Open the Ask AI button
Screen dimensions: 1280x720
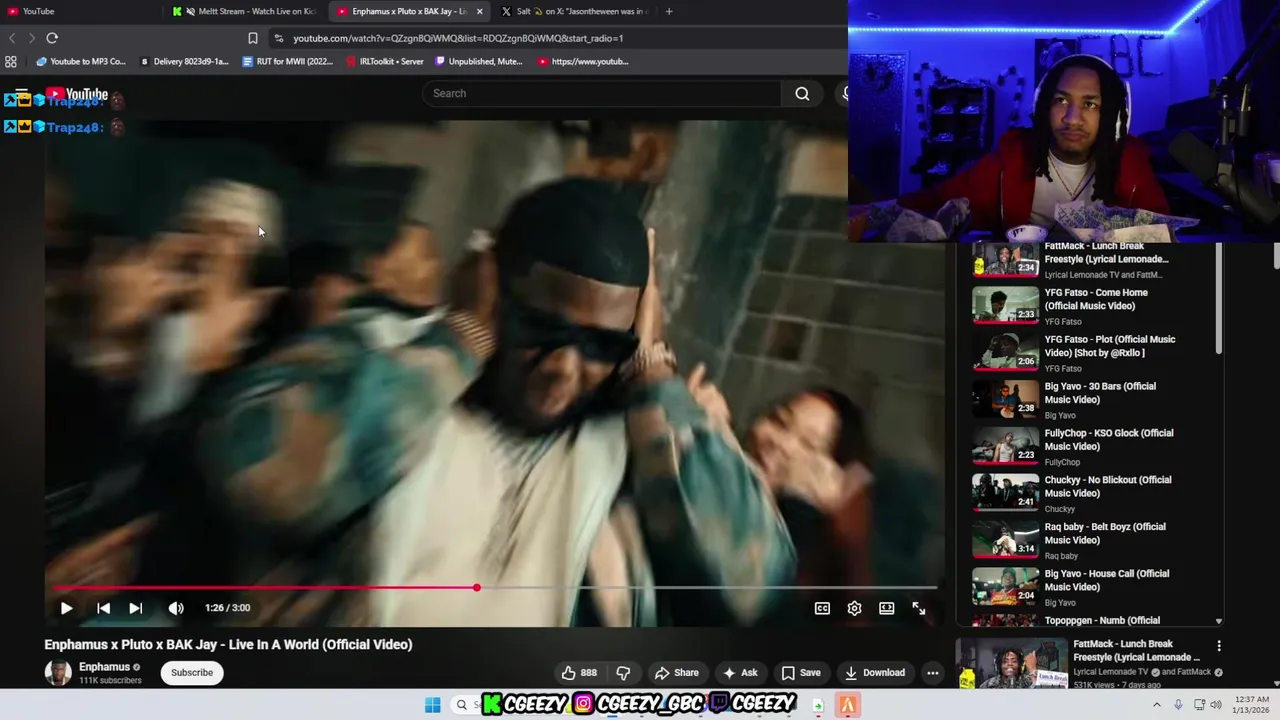coord(740,673)
